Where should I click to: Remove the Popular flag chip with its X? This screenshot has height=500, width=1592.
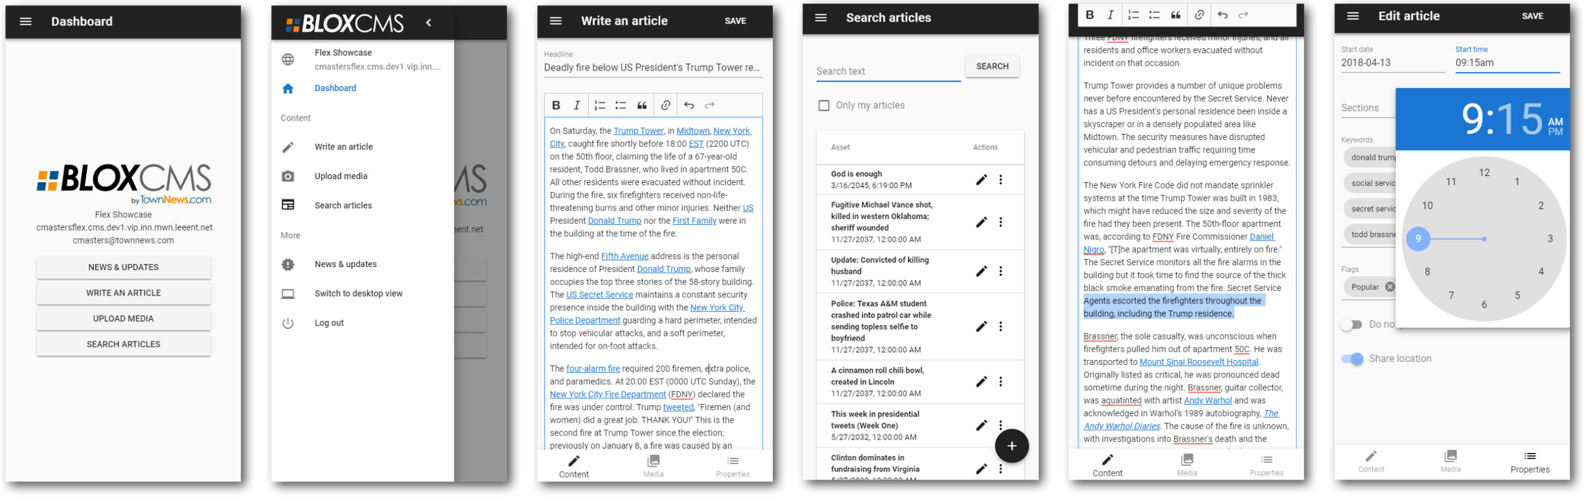pos(1389,287)
